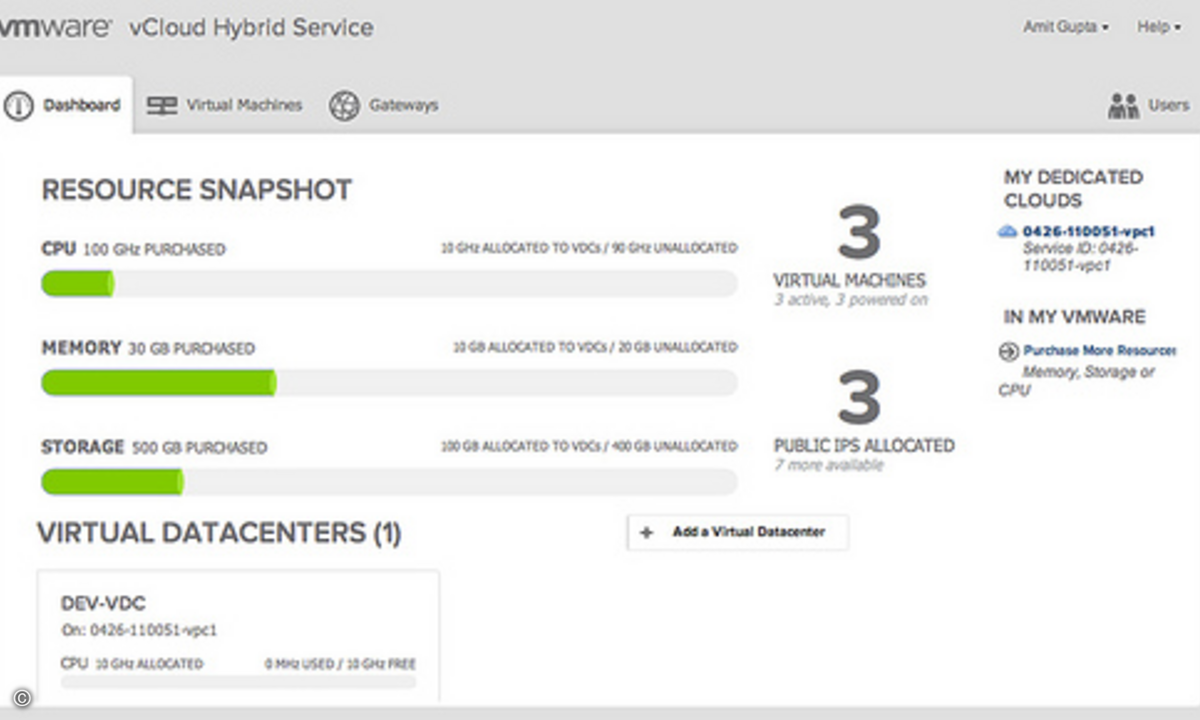Click the cloud icon beside 0426-110051-vpc1
Viewport: 1200px width, 720px height.
[1008, 232]
